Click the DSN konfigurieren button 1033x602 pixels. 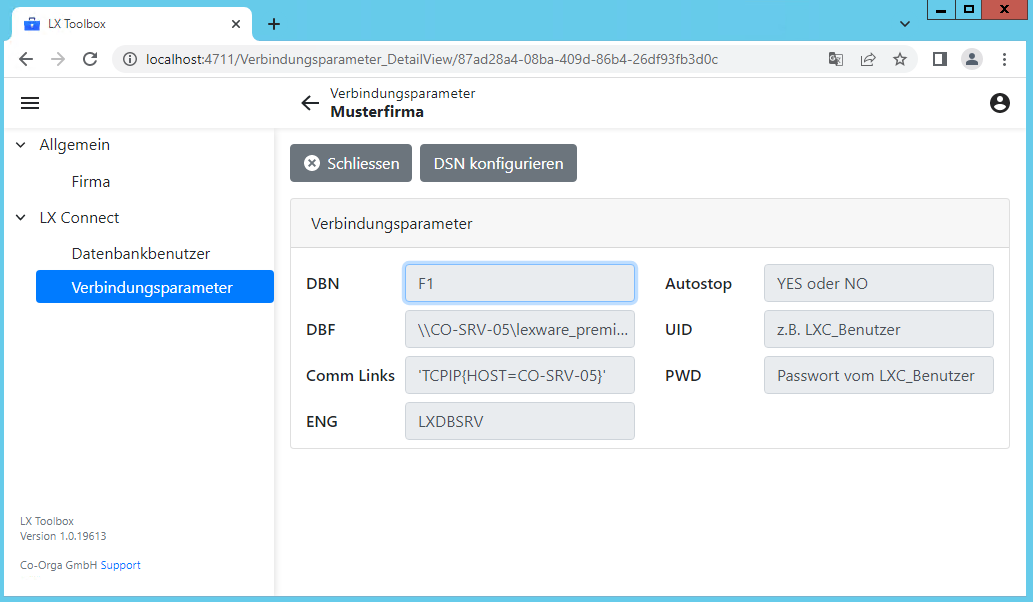tap(498, 164)
